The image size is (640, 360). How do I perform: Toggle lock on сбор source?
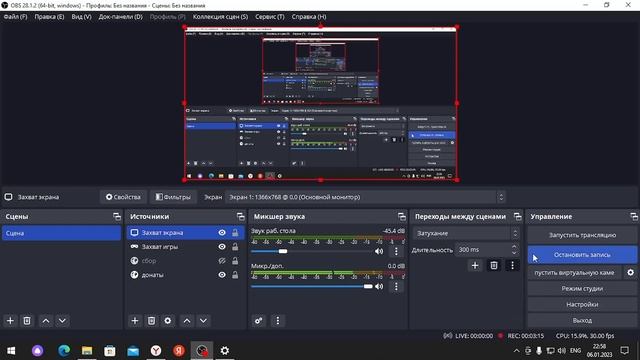(235, 261)
